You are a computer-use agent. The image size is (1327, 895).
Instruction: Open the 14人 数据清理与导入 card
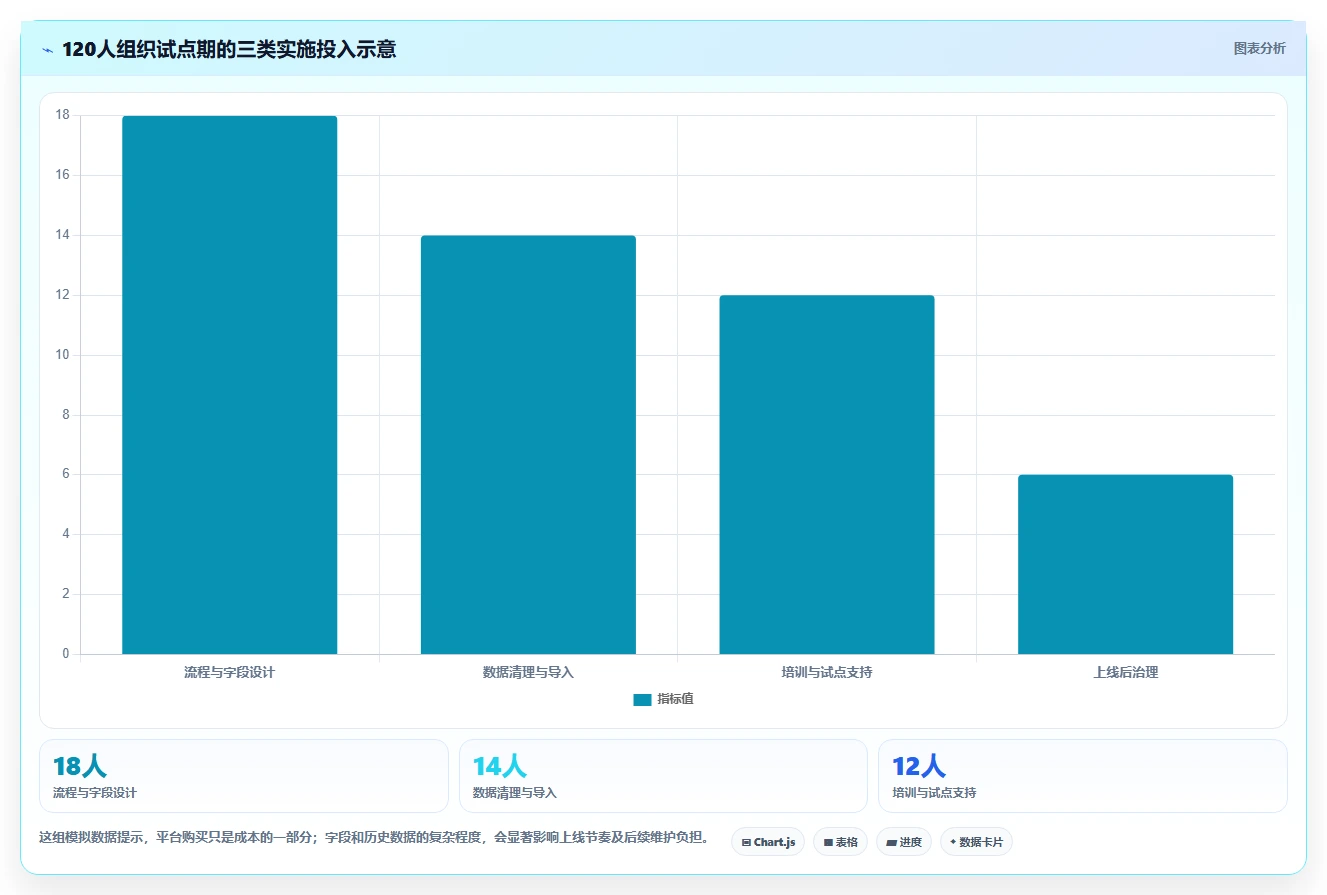click(663, 776)
